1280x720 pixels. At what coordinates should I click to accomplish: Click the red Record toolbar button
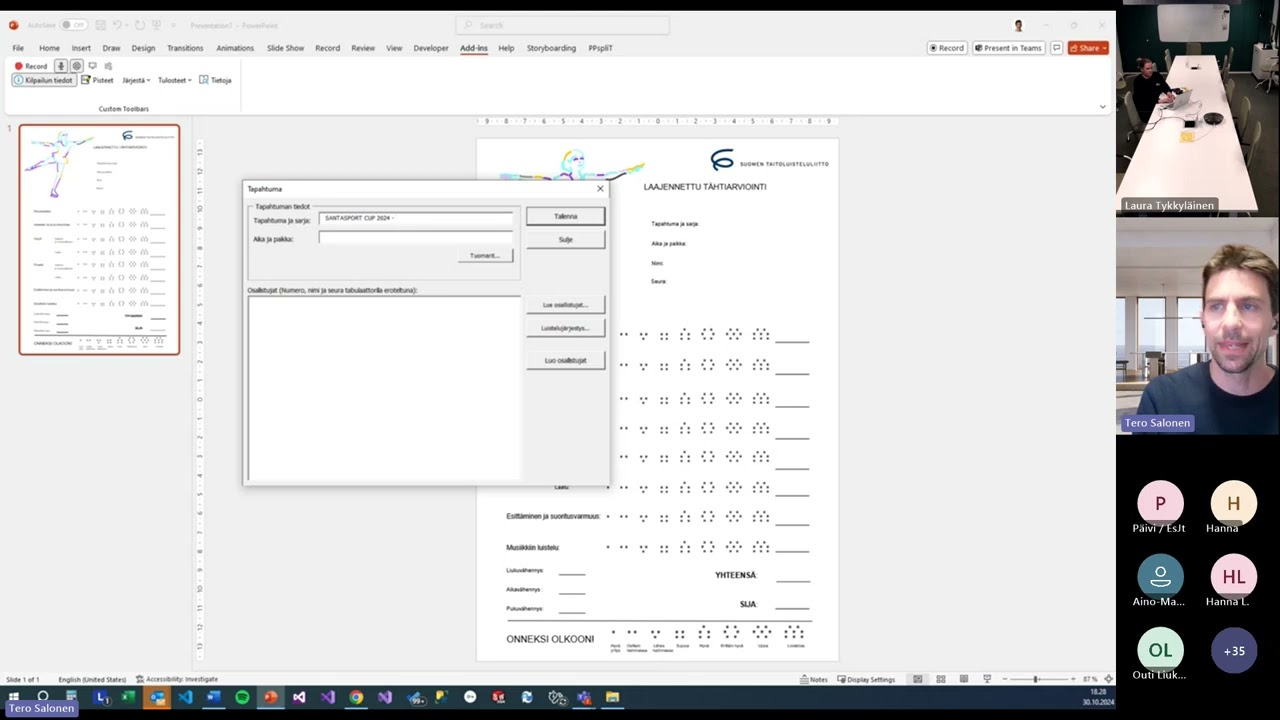(x=31, y=66)
